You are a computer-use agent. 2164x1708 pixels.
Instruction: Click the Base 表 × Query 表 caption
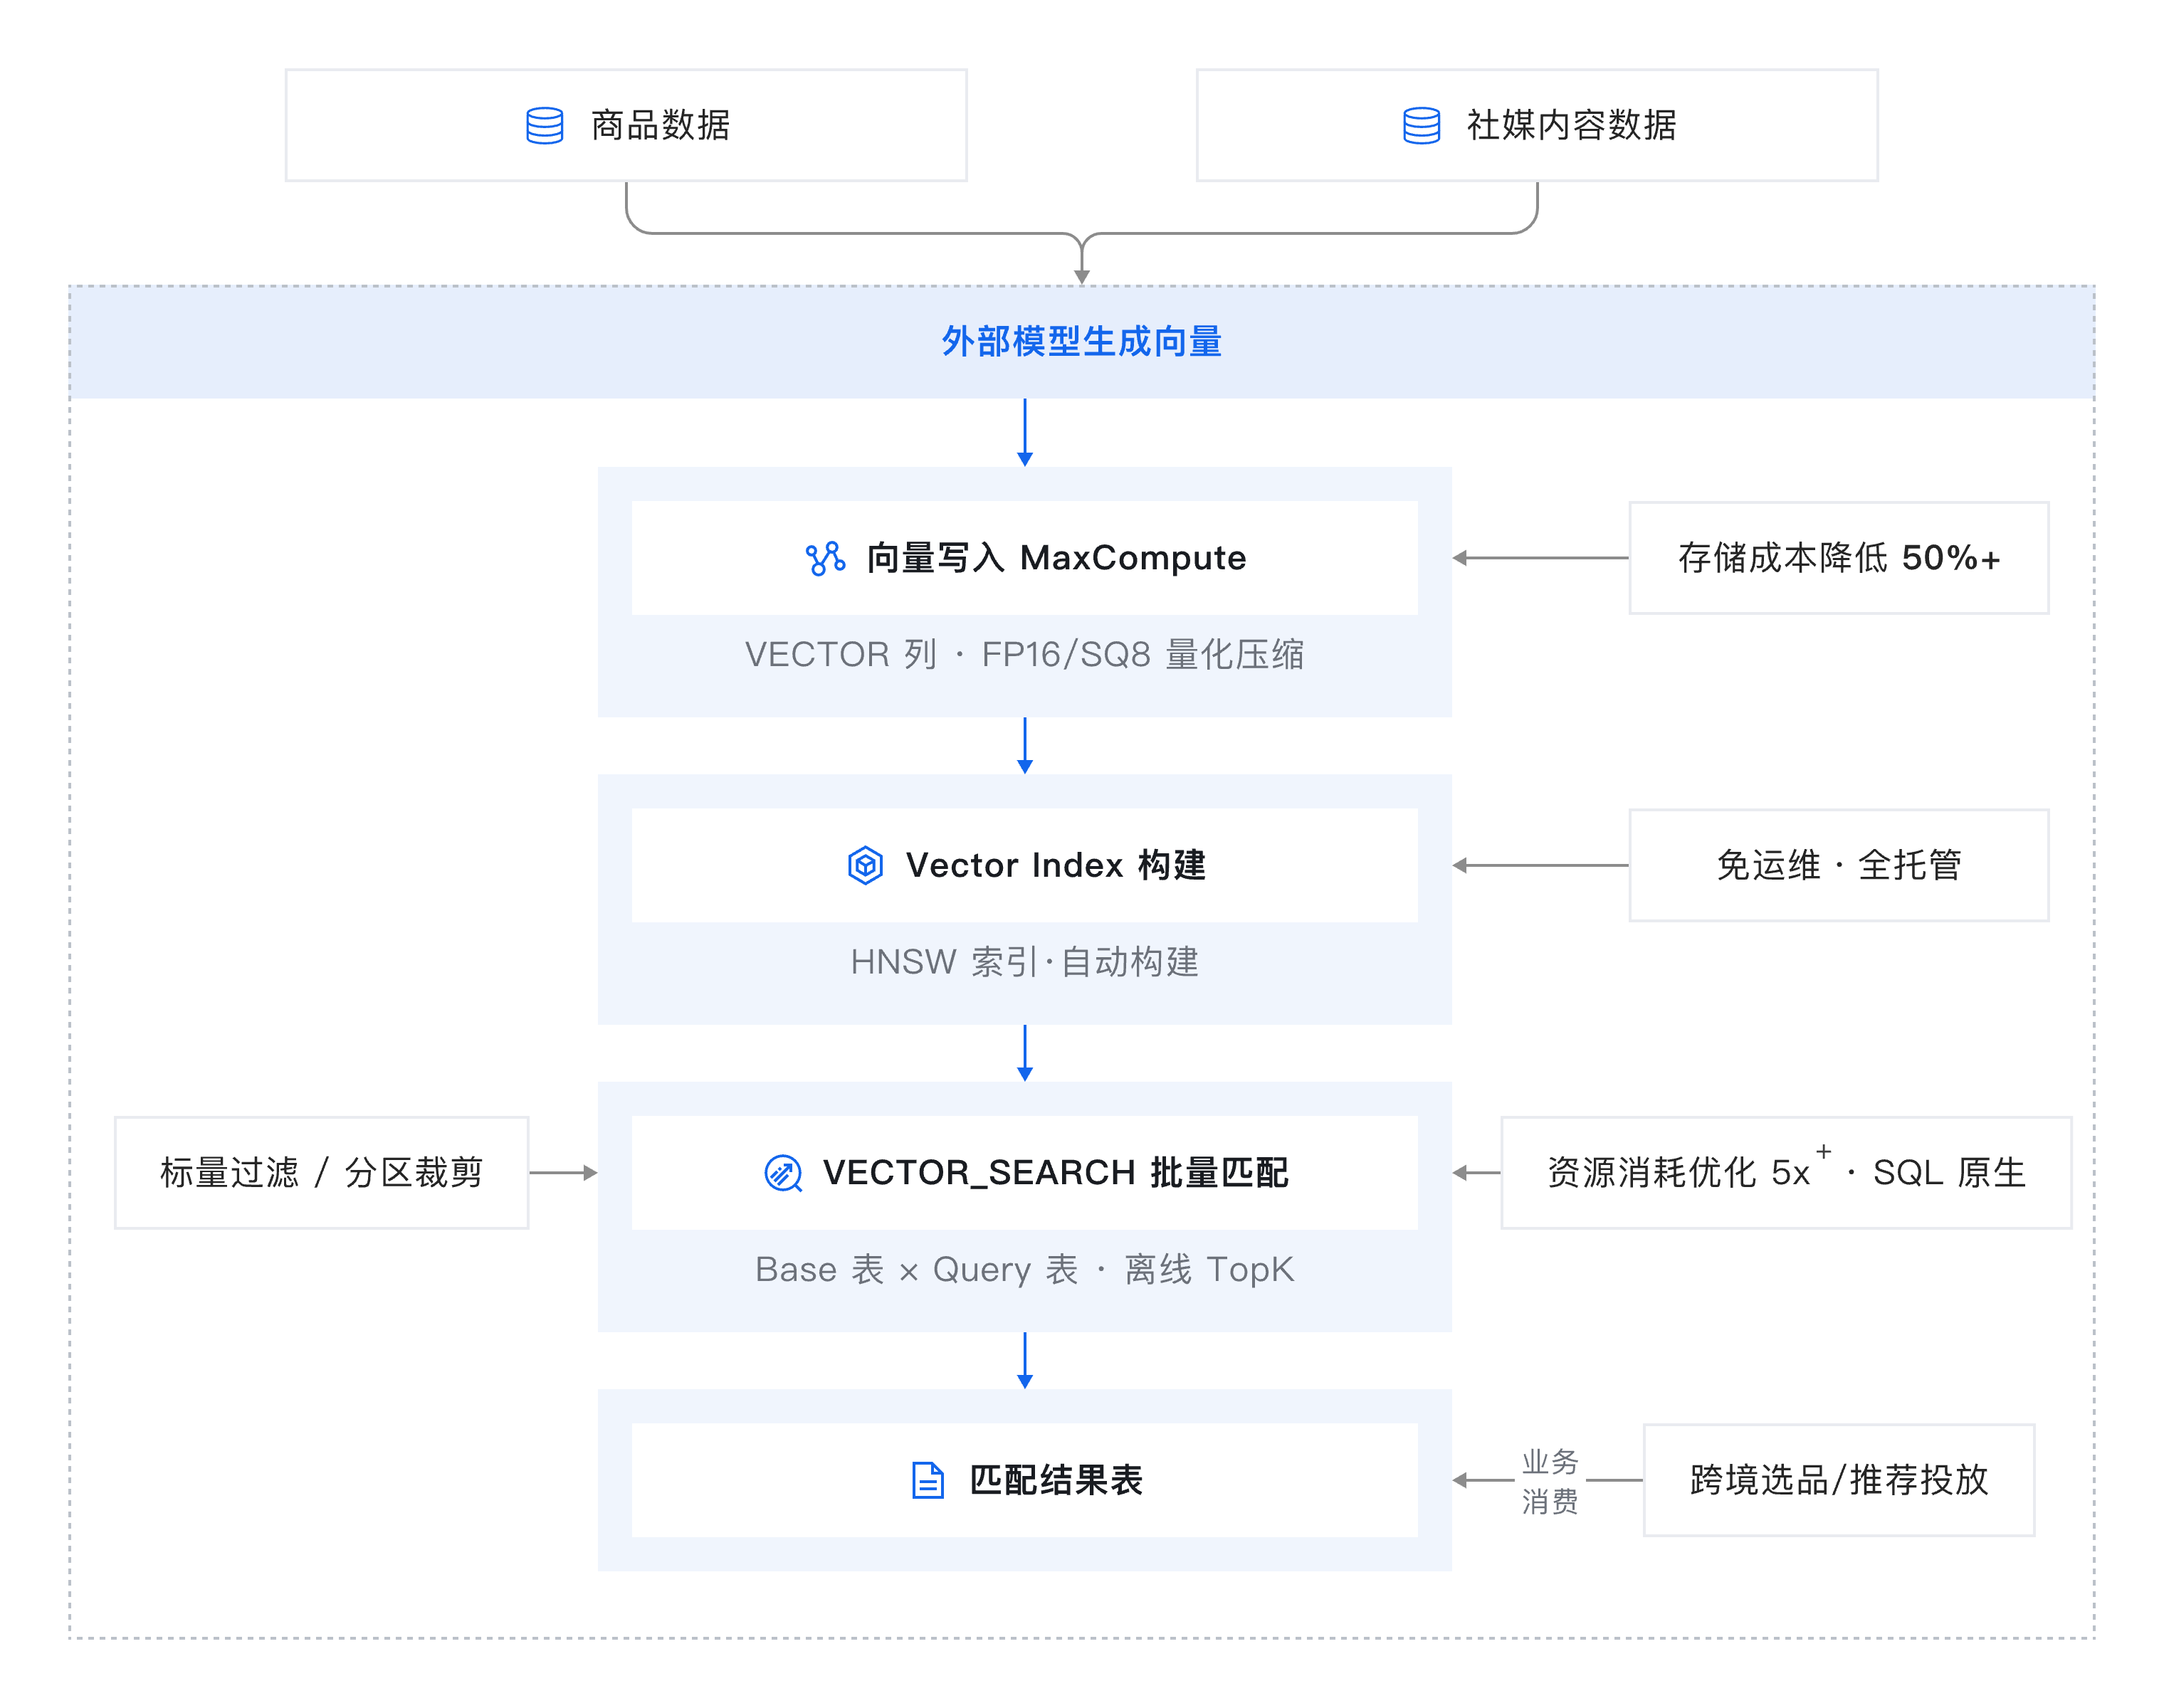[1024, 1269]
